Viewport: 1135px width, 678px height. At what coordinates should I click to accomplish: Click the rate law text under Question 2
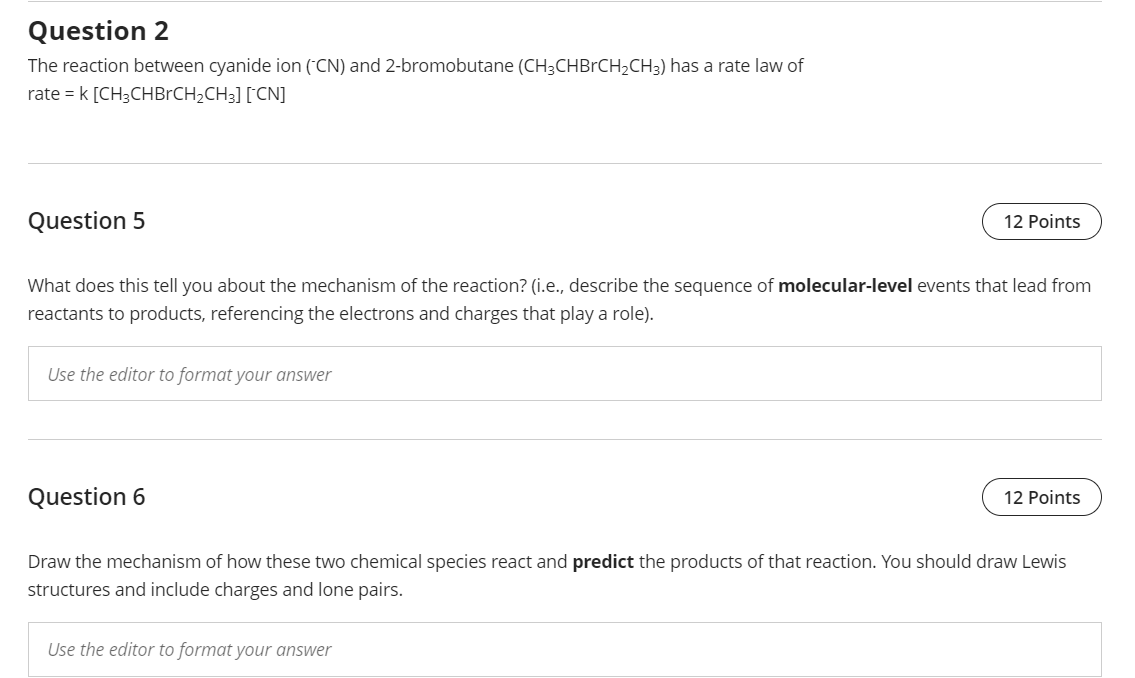coord(156,93)
